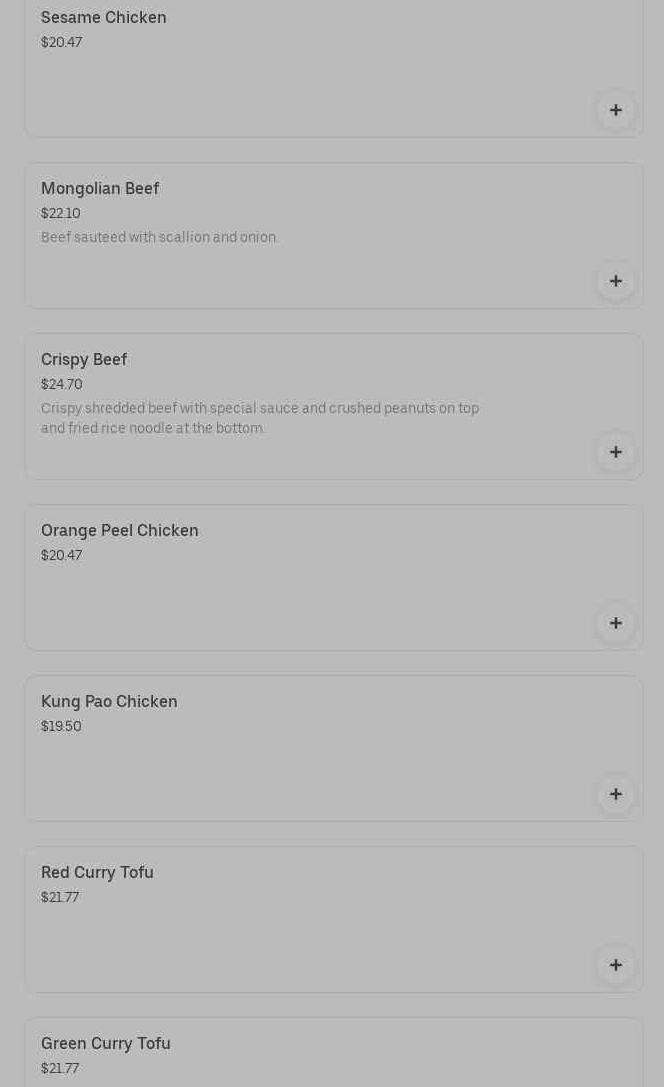This screenshot has height=1087, width=664.
Task: Add Sesame Chicken with plus icon
Action: click(616, 110)
